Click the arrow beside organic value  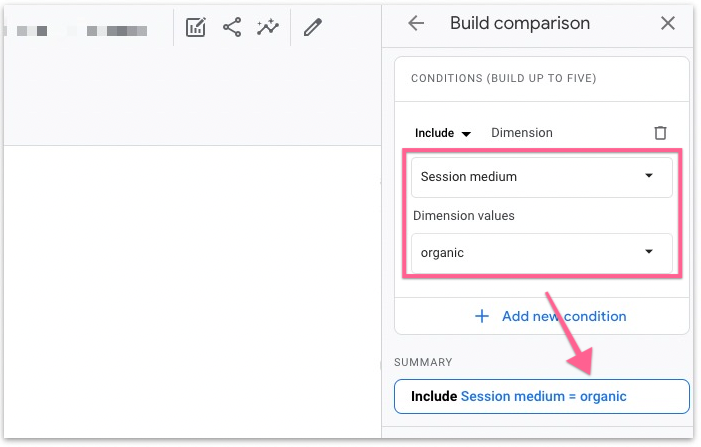[649, 252]
